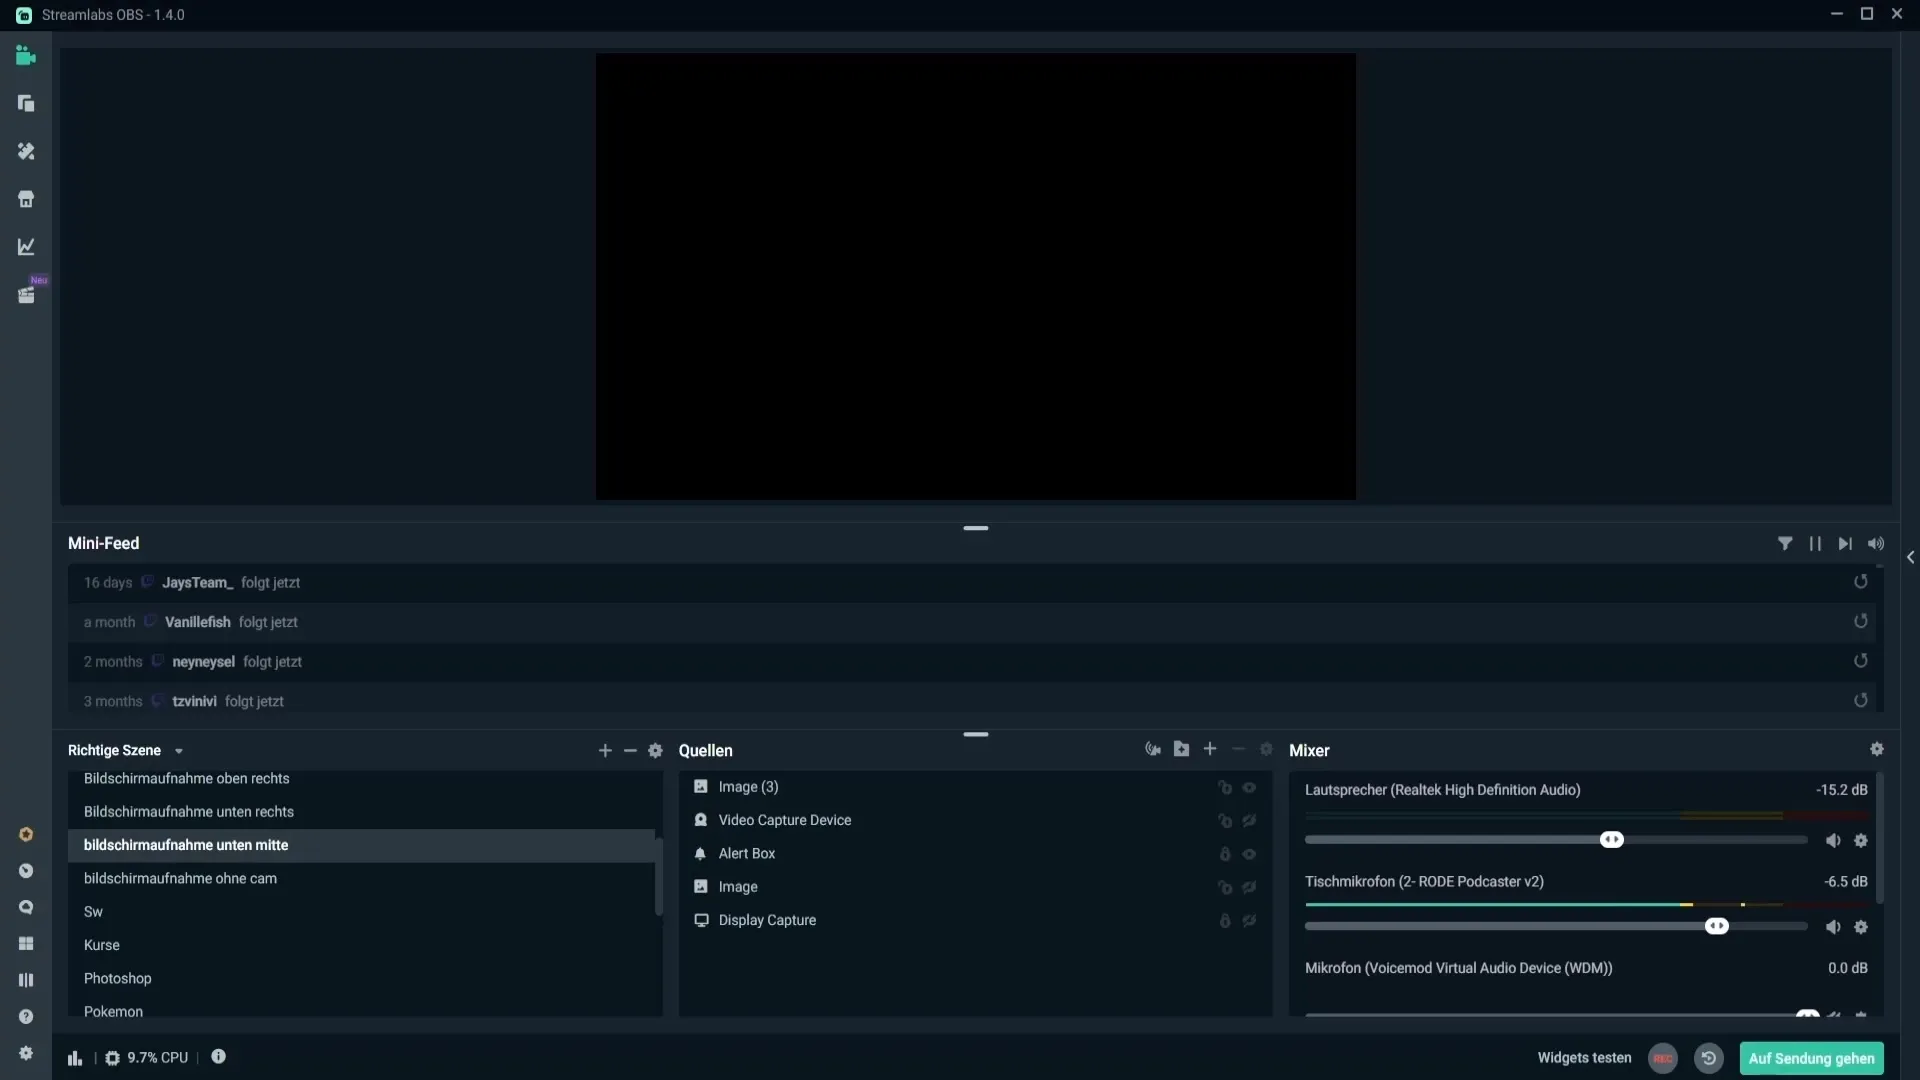The image size is (1920, 1080).
Task: Open Lautsprecher source settings gear
Action: click(x=1861, y=840)
